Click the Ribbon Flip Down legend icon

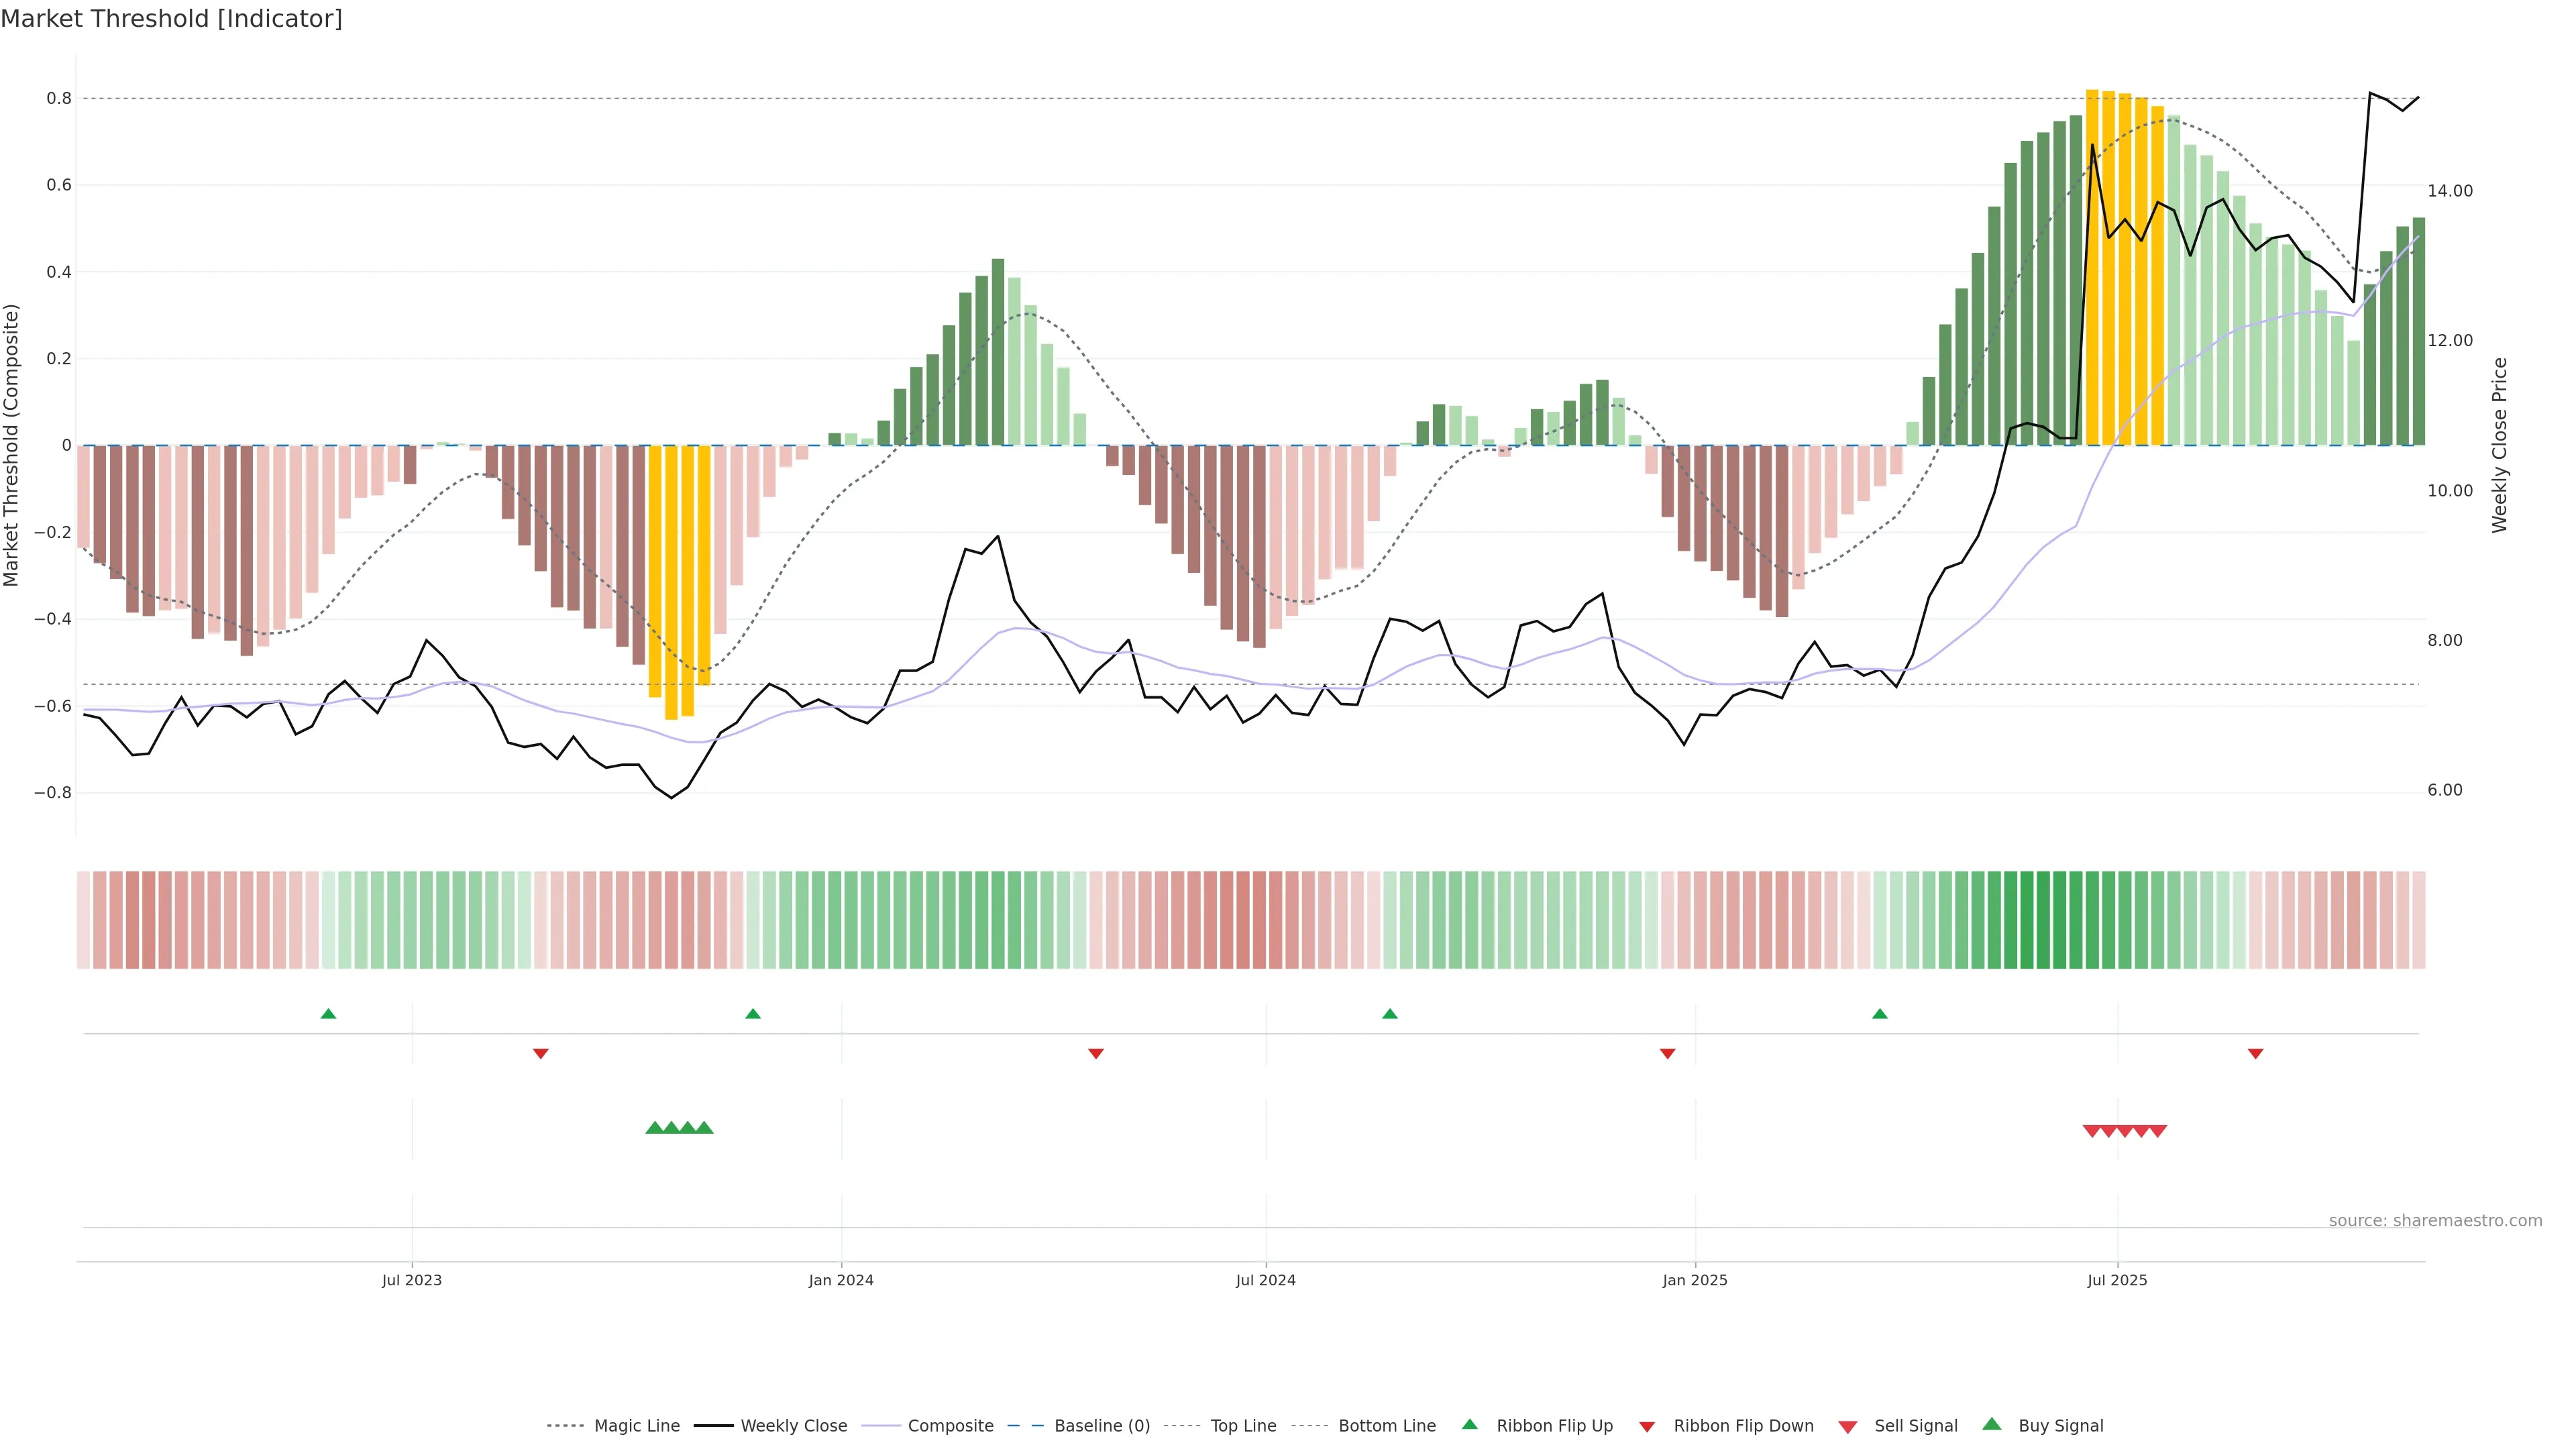(1646, 1426)
